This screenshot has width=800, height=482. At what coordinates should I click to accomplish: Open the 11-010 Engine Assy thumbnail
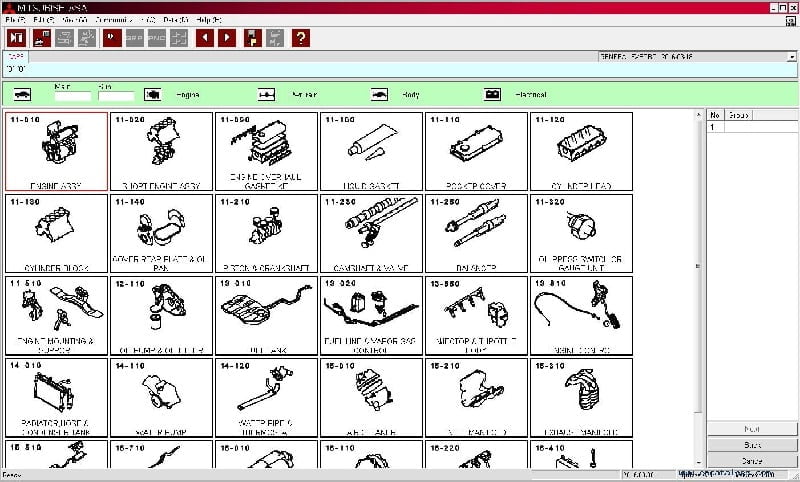coord(56,151)
